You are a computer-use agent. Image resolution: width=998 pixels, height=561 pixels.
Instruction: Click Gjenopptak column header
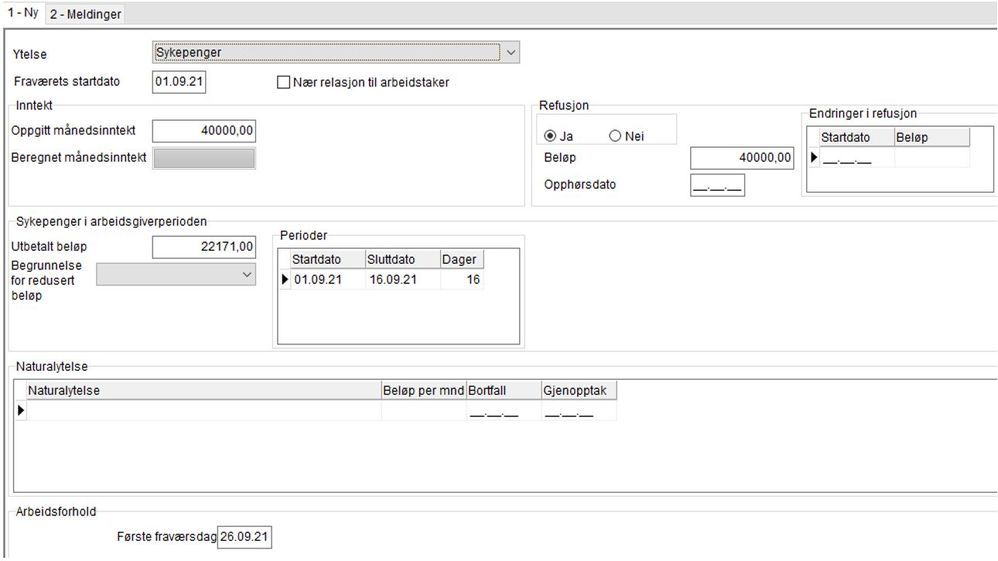pos(579,390)
